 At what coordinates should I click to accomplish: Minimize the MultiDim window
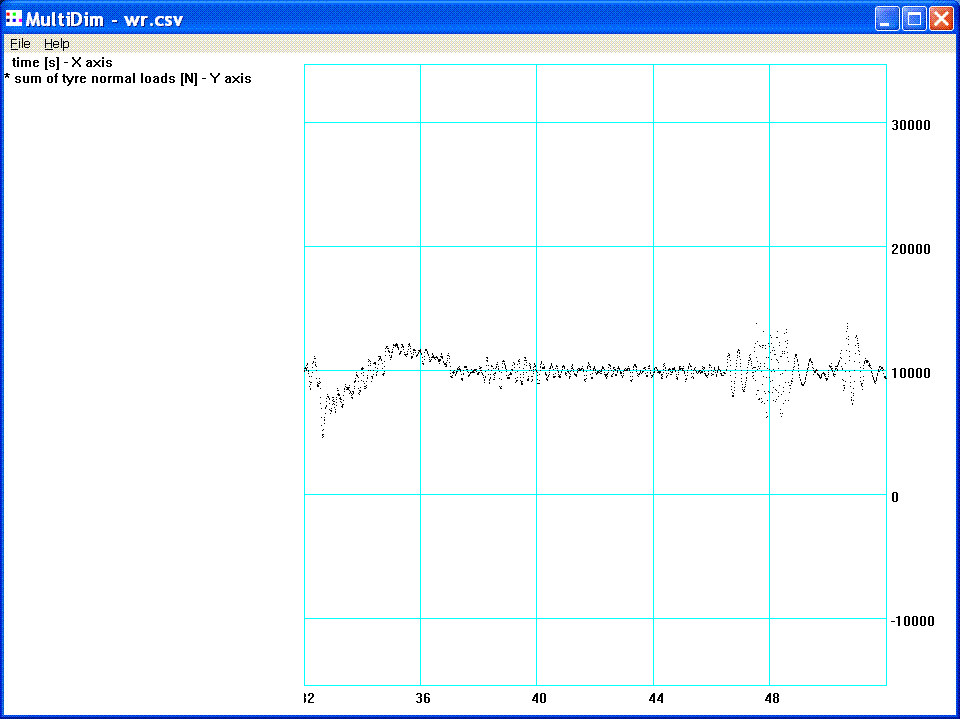point(887,19)
